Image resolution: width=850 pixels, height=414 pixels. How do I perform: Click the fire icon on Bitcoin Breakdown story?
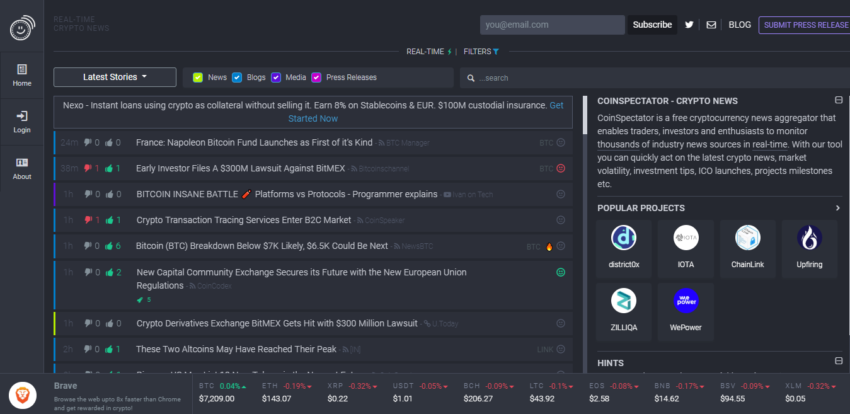point(549,247)
